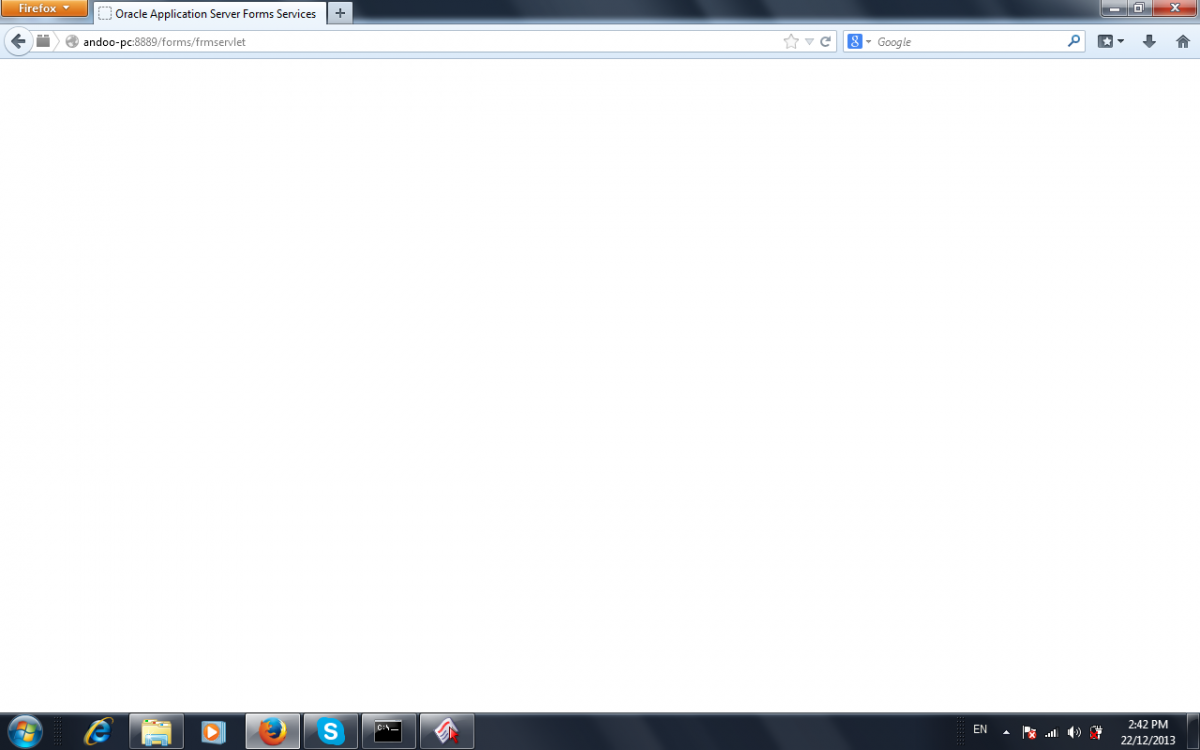Focus the Google search box
This screenshot has width=1200, height=750.
tap(965, 42)
